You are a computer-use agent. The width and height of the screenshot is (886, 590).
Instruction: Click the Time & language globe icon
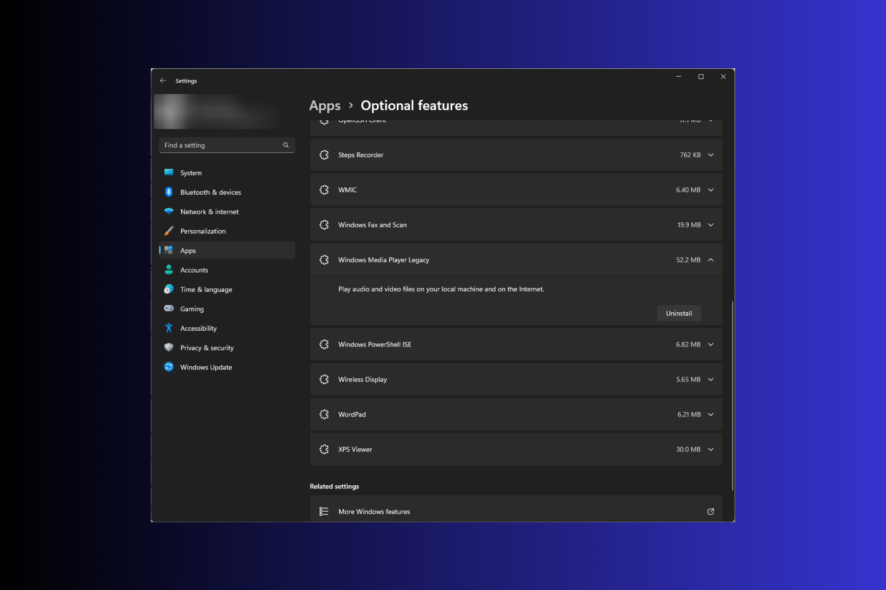click(x=168, y=289)
